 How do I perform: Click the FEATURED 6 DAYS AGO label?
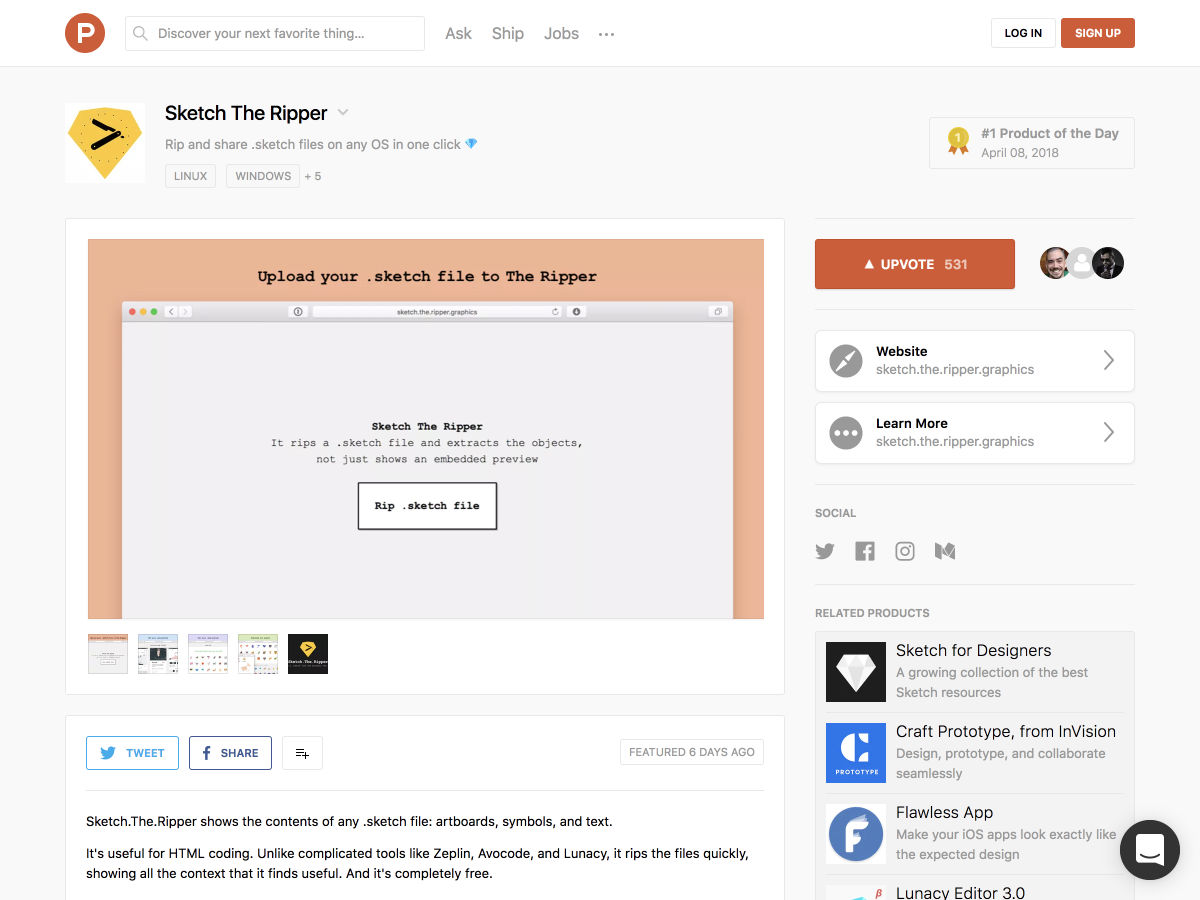coord(692,752)
